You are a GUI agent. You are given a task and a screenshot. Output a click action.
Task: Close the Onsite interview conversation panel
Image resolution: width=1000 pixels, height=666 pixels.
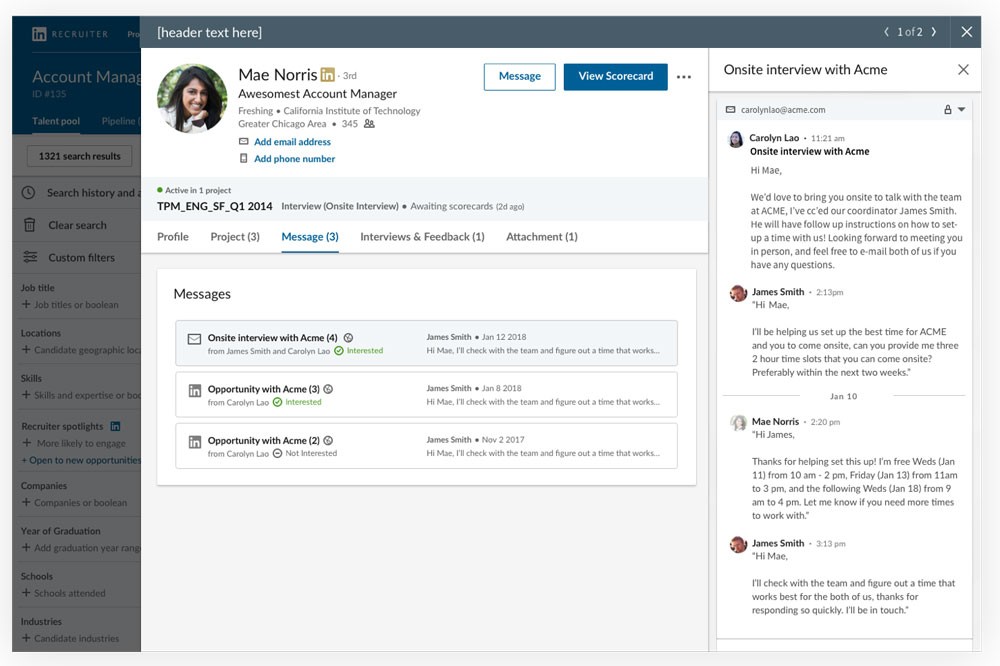963,70
